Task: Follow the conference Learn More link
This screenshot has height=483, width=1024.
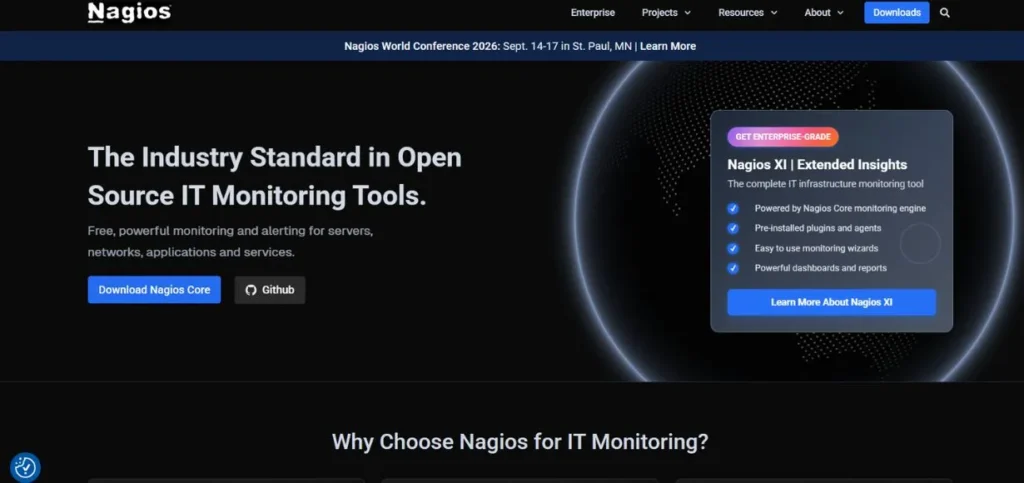Action: click(668, 46)
